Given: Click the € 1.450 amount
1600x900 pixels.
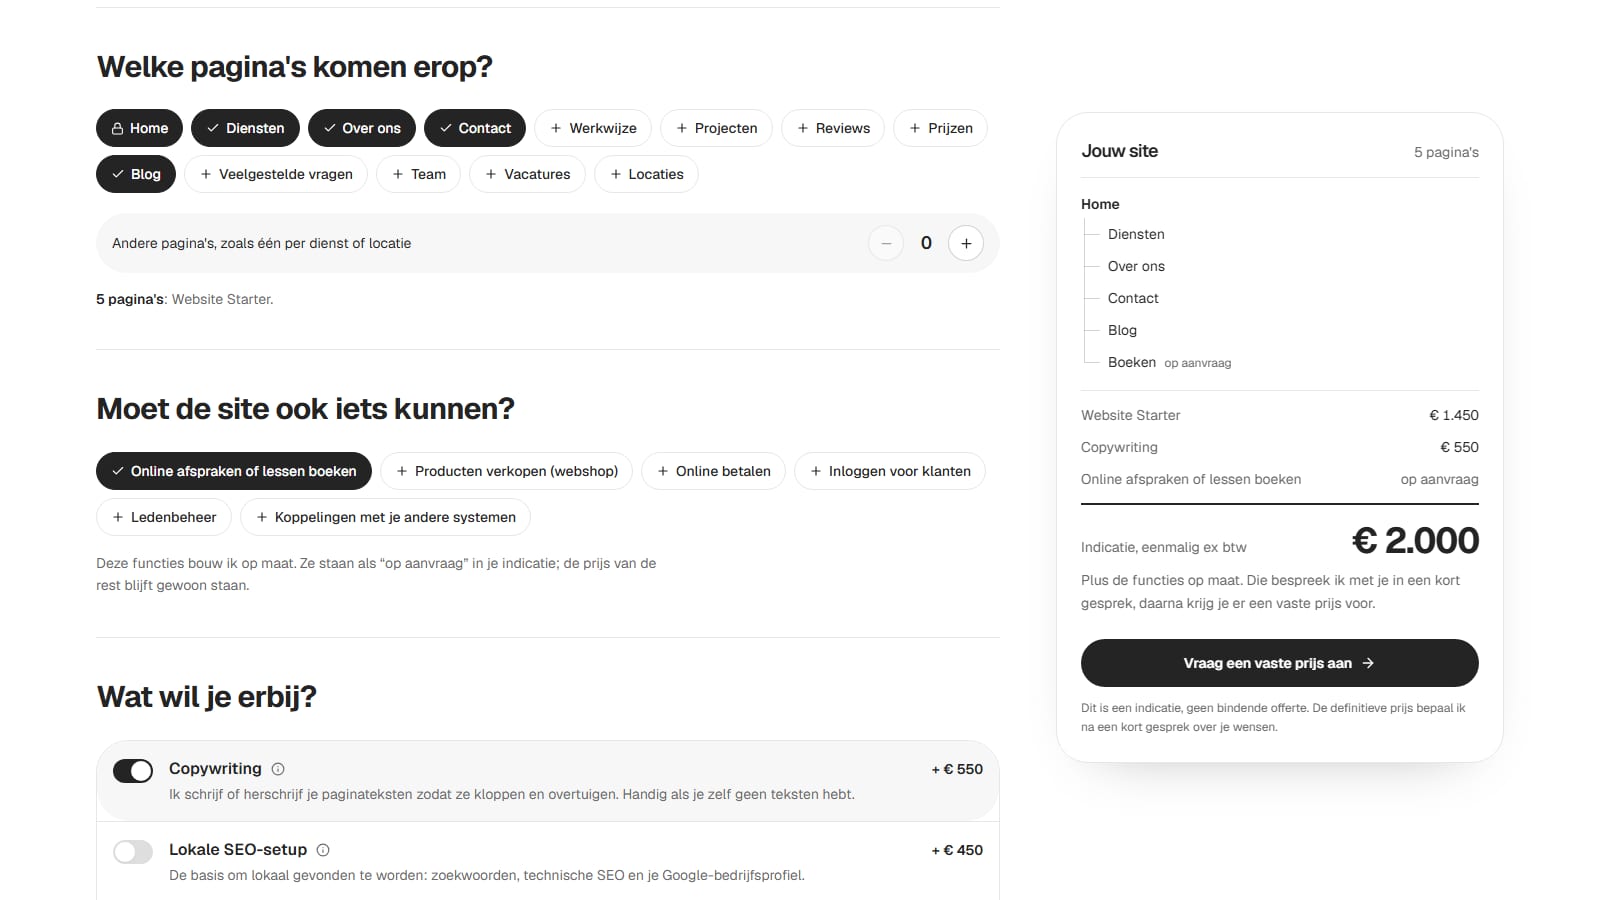Looking at the screenshot, I should click(x=1454, y=415).
